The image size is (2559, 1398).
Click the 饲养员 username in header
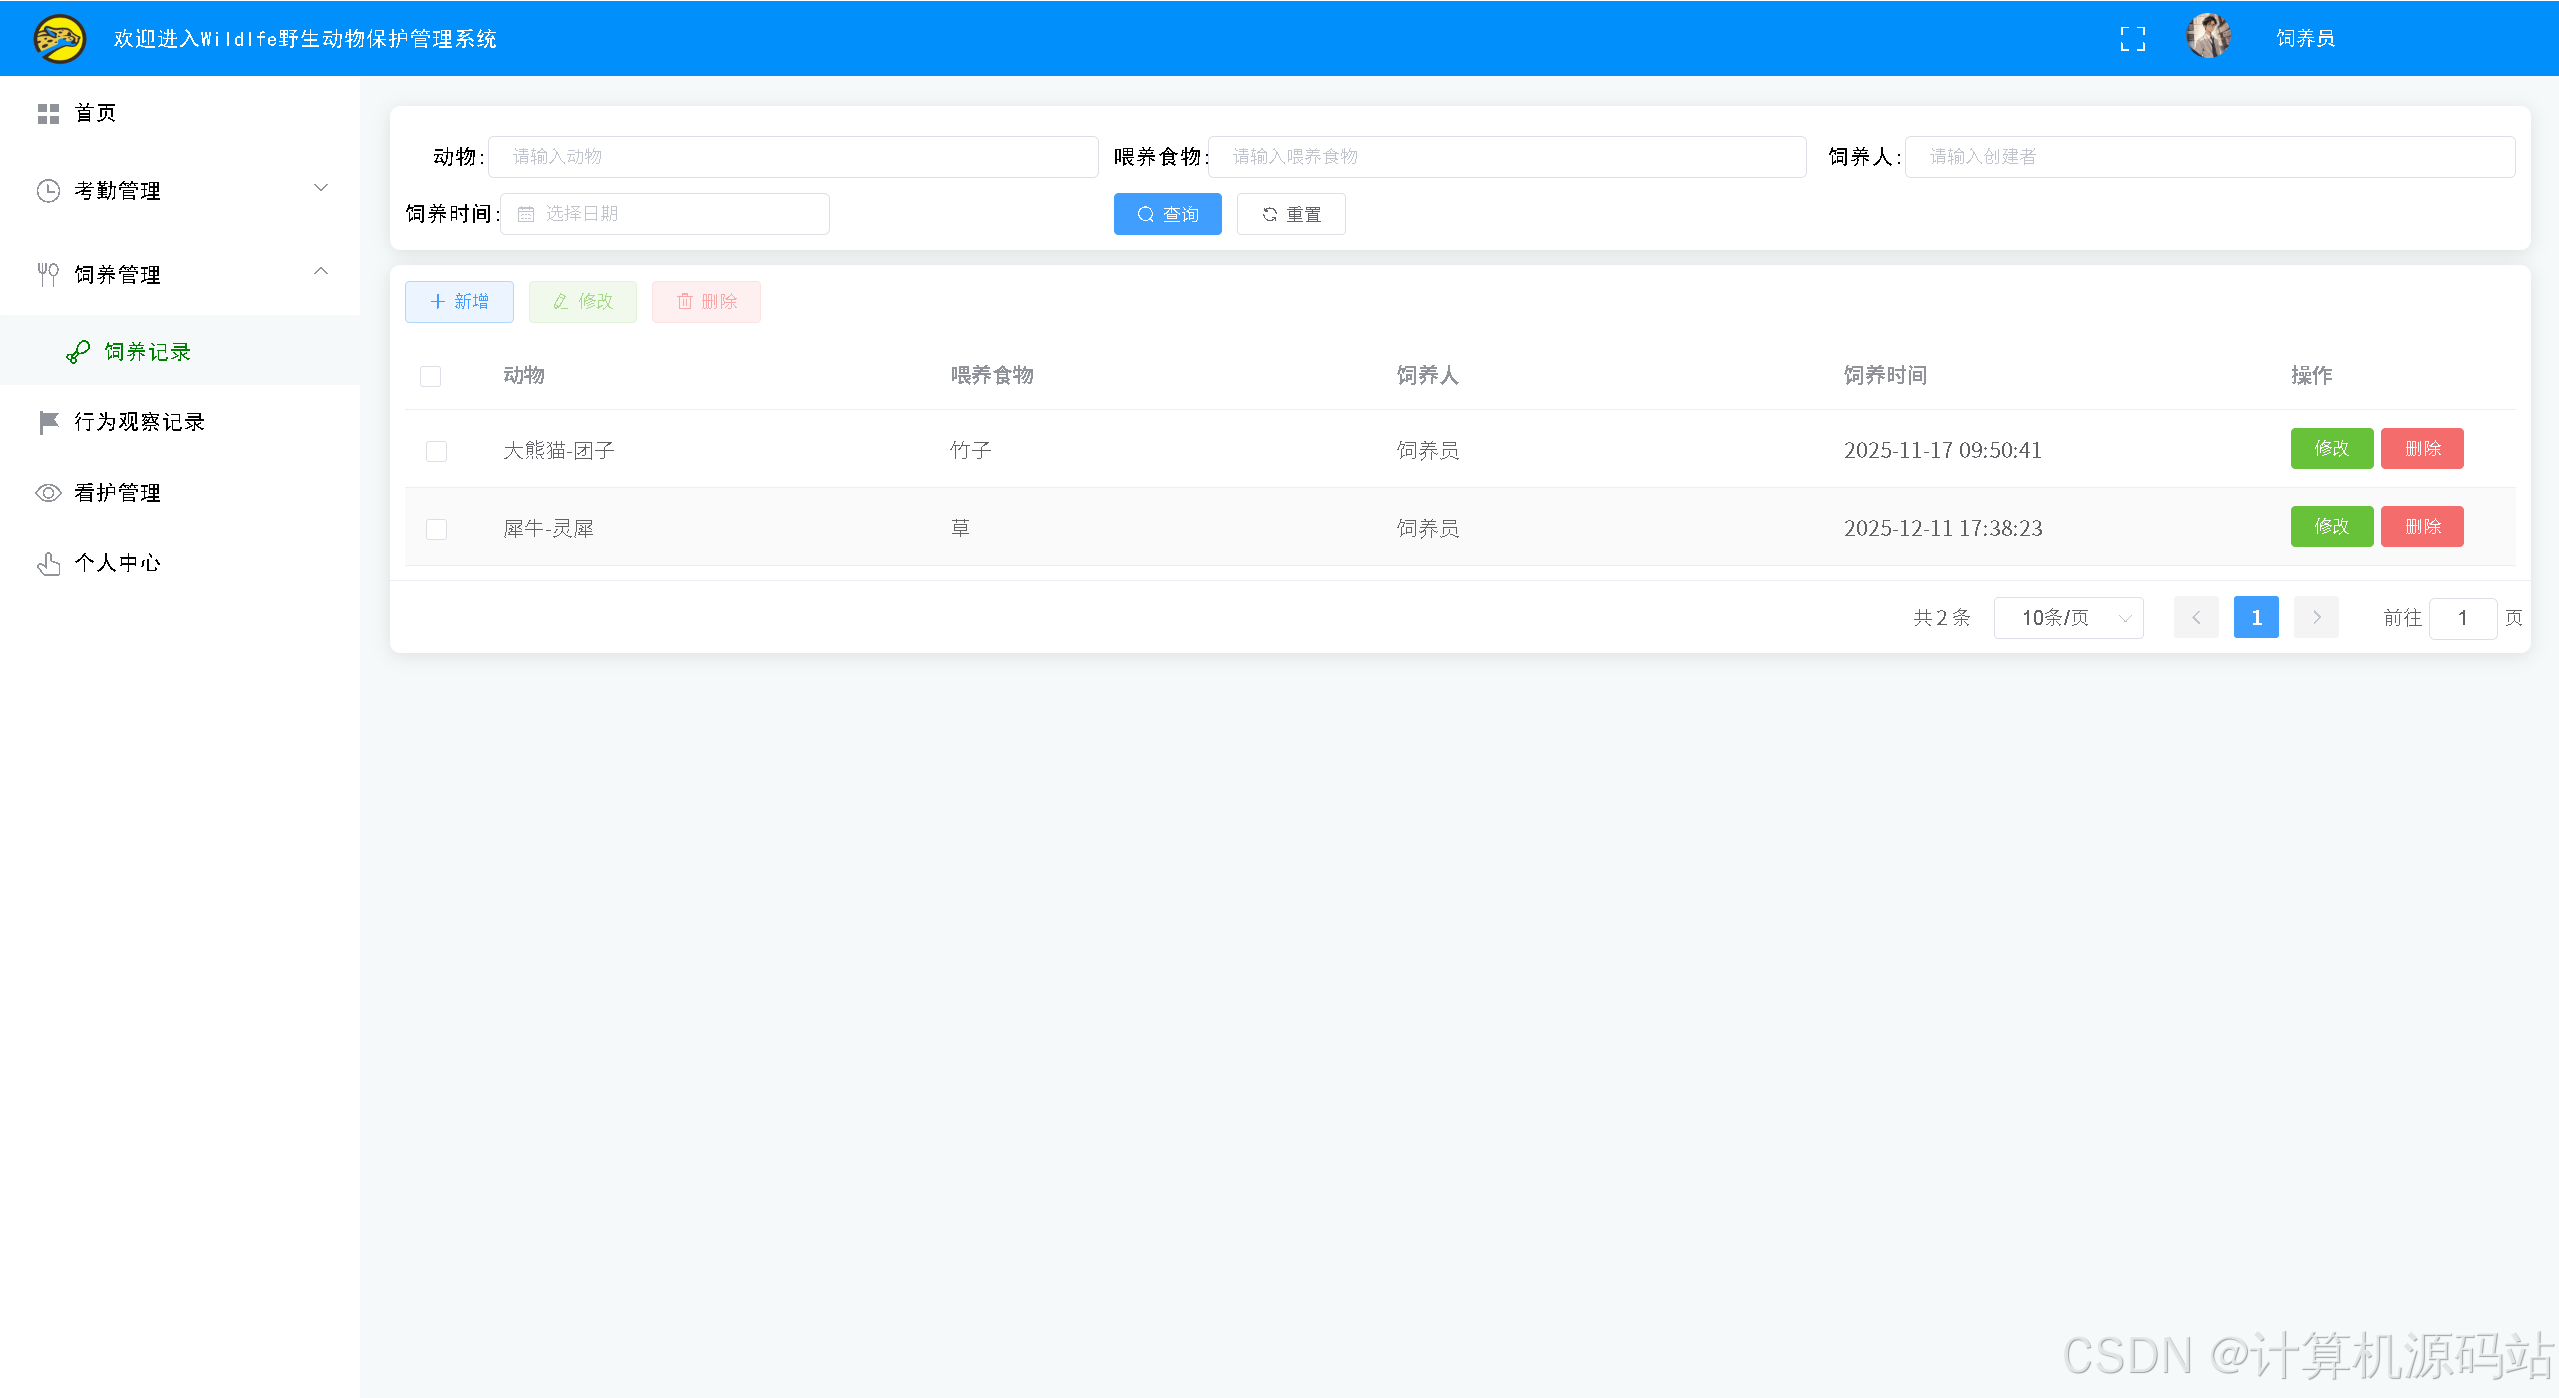tap(2305, 39)
